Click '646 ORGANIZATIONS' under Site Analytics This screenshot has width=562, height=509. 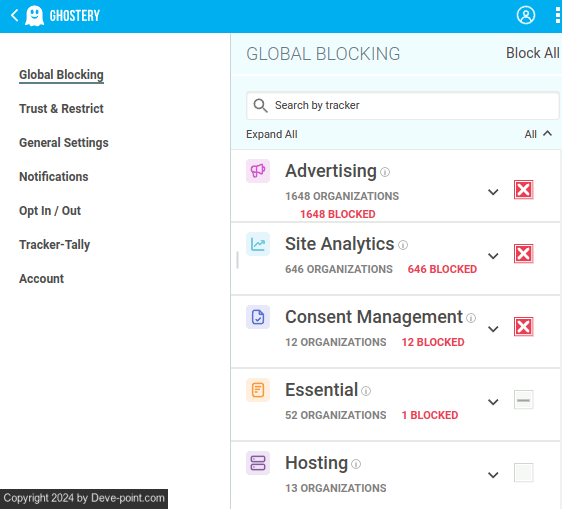(x=339, y=269)
